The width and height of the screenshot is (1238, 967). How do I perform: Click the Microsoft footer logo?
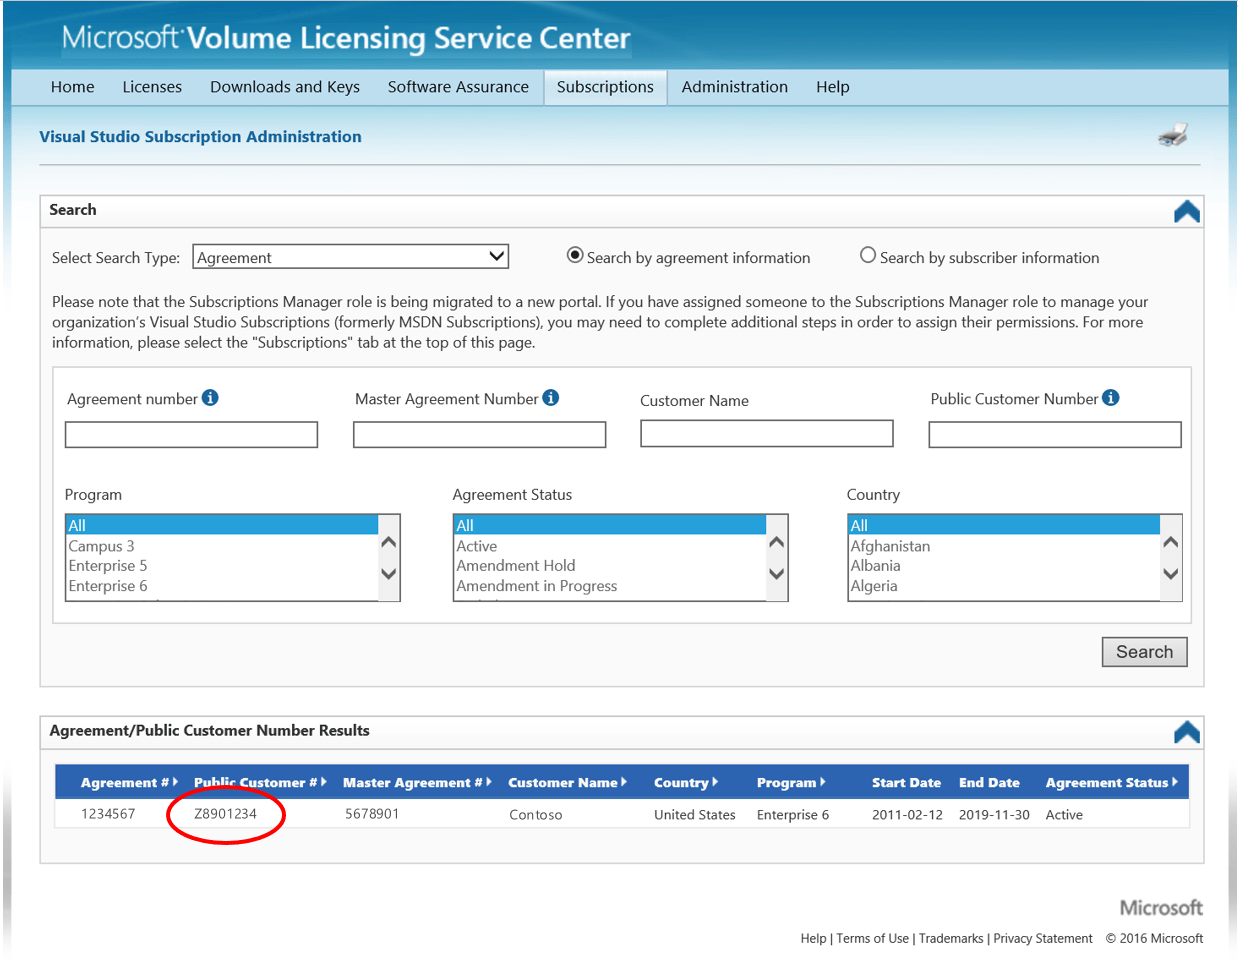coord(1161,908)
